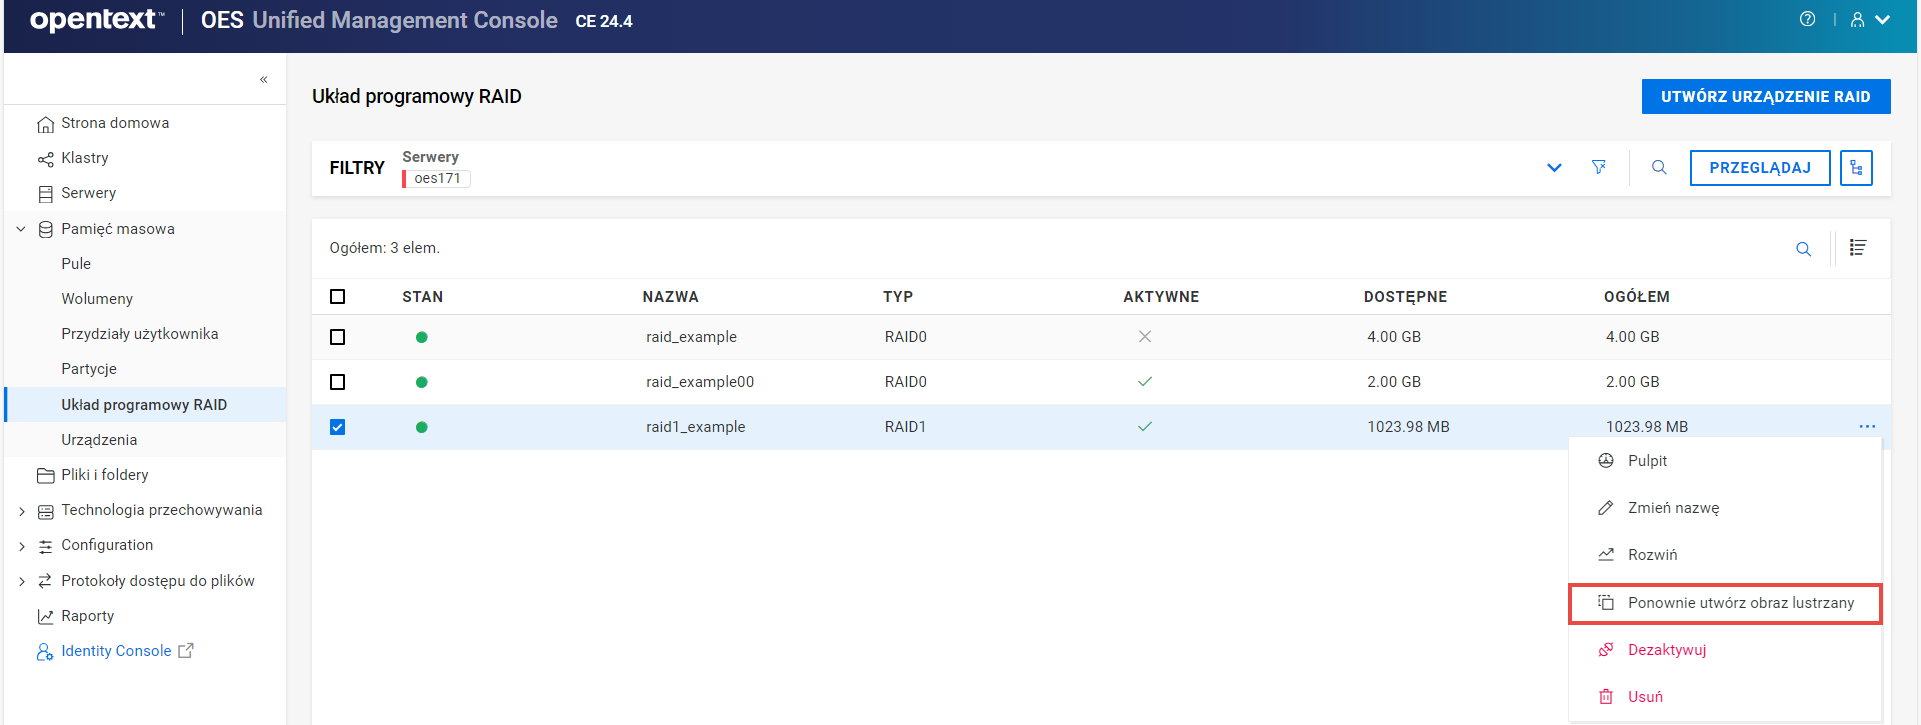
Task: Click the filter funnel icon
Action: [1599, 167]
